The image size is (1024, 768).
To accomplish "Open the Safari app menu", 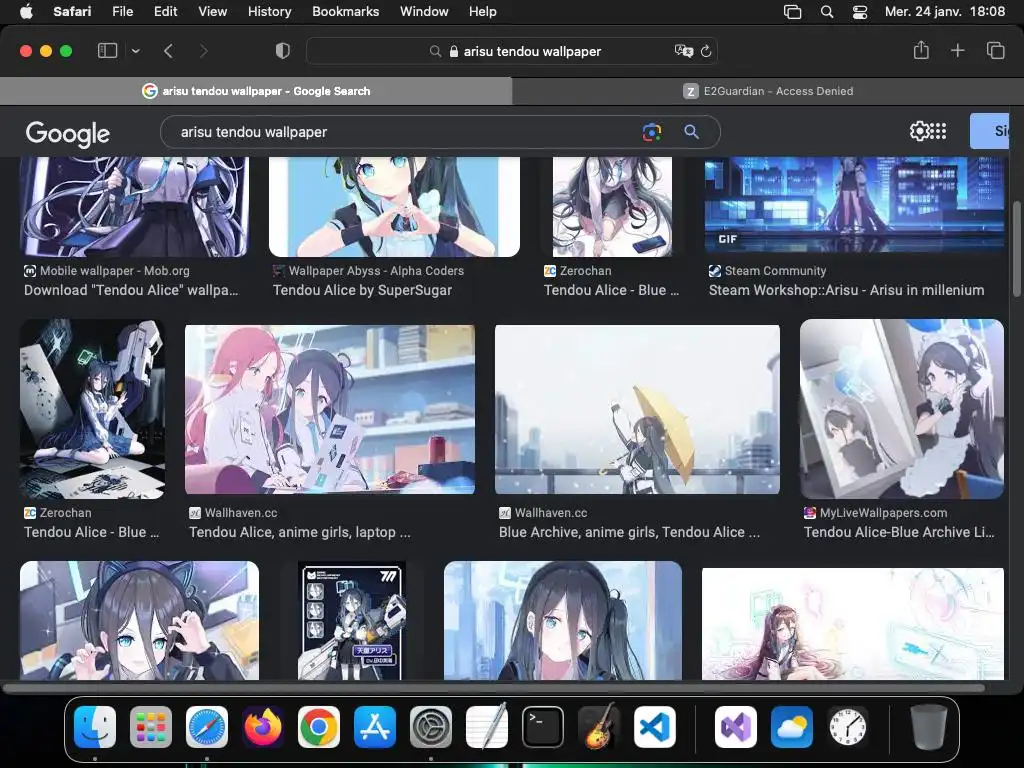I will click(x=72, y=11).
